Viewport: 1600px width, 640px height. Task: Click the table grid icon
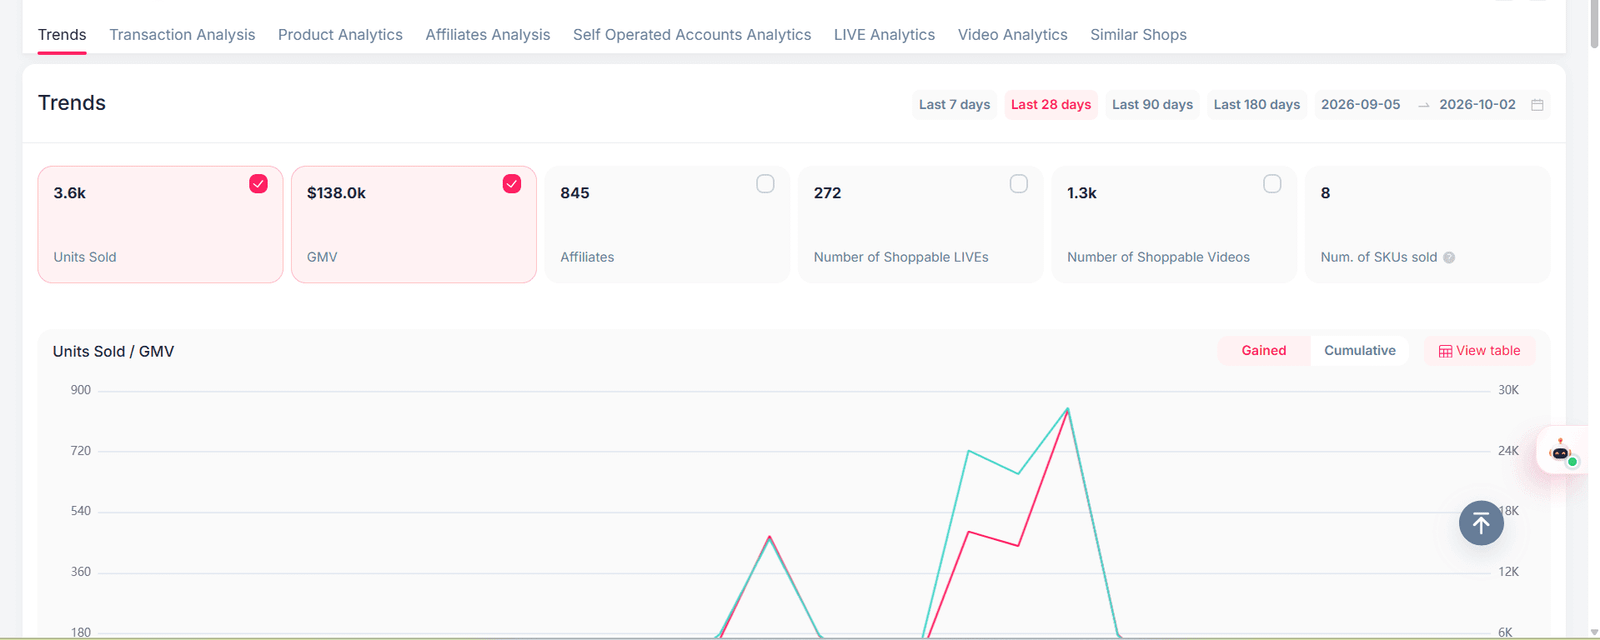coord(1445,352)
